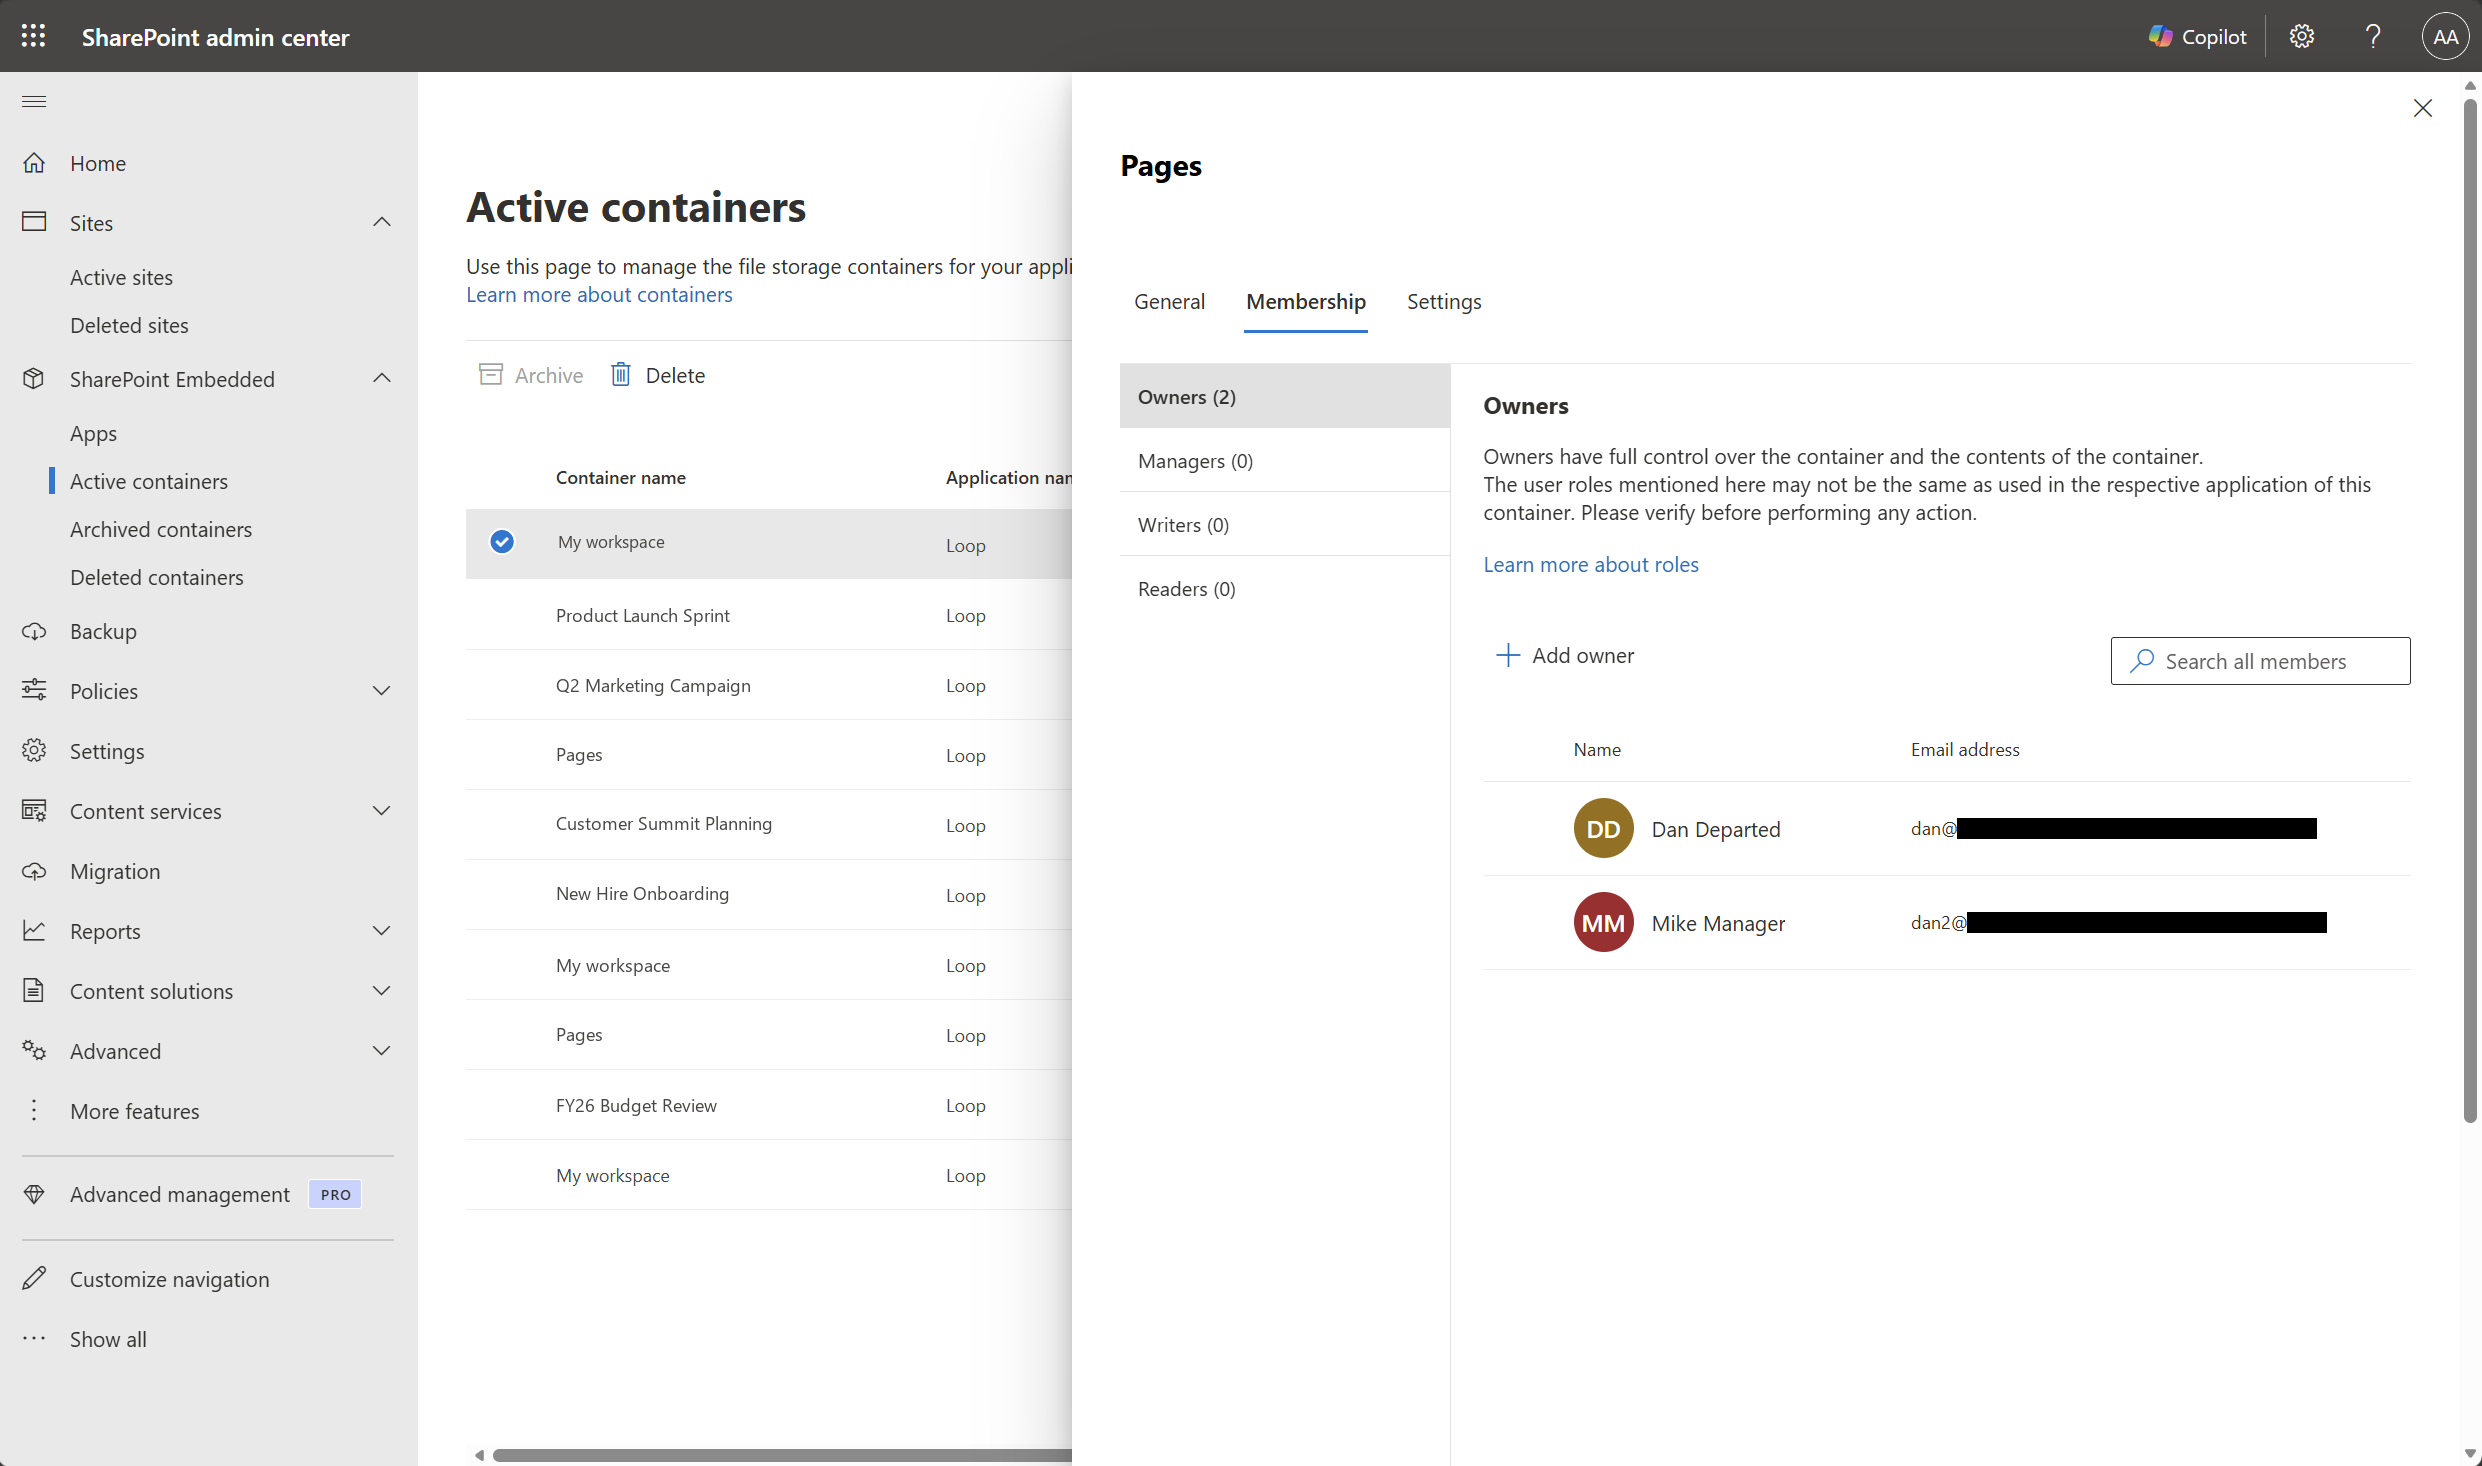Screen dimensions: 2482x1466
Task: Click the Home icon in sidebar
Action: [34, 162]
